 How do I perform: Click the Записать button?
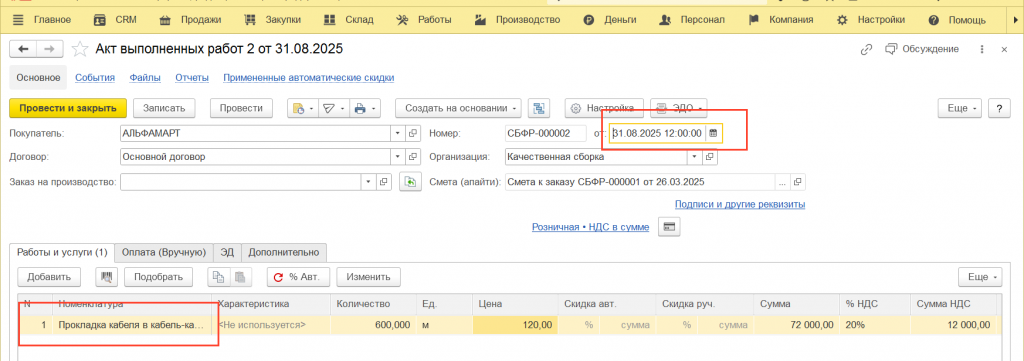point(164,108)
